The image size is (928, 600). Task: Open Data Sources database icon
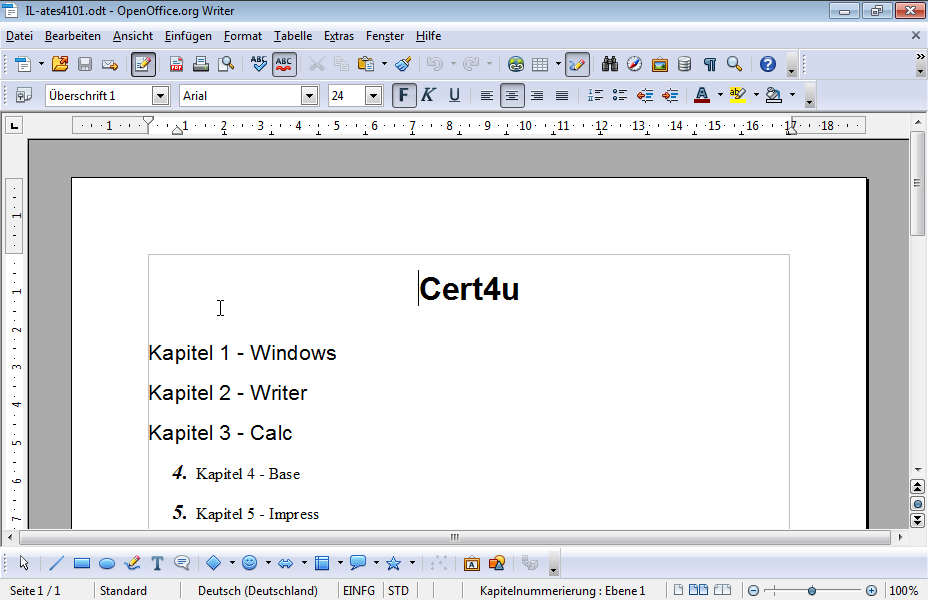[x=684, y=64]
